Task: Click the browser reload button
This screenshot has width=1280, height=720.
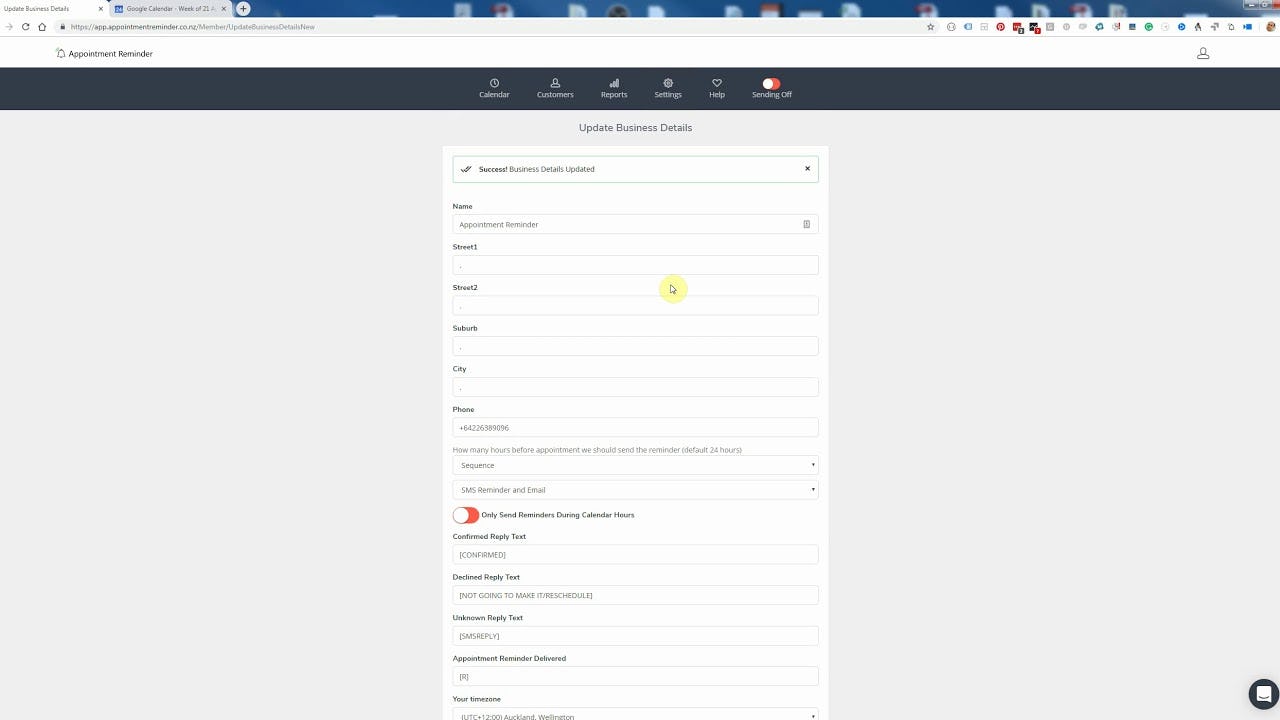Action: coord(25,27)
